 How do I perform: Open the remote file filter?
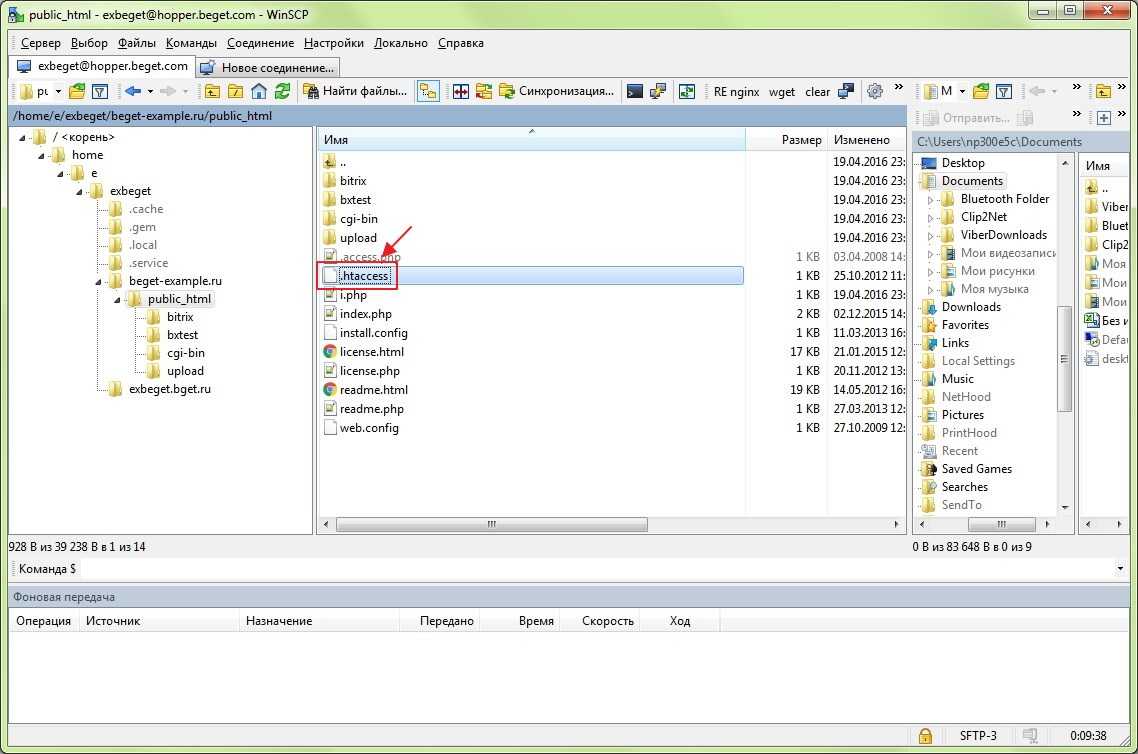[100, 92]
